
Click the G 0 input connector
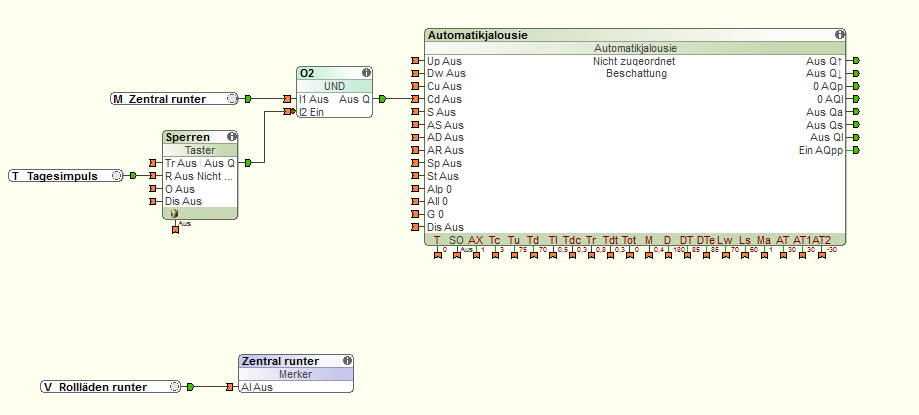coord(416,214)
